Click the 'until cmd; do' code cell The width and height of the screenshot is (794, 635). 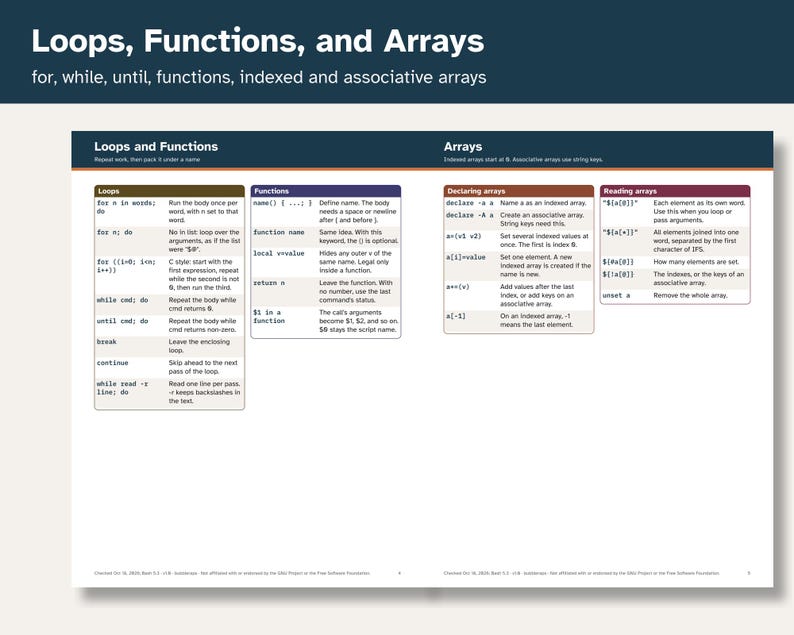click(123, 321)
